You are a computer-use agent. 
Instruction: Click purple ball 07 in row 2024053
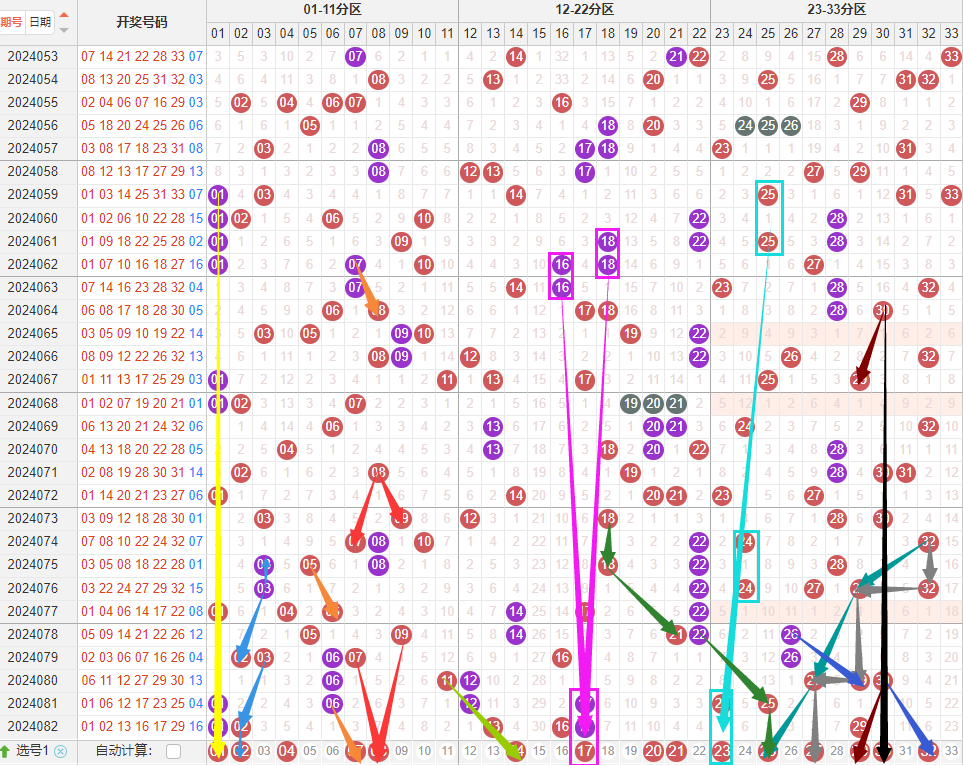[x=355, y=57]
